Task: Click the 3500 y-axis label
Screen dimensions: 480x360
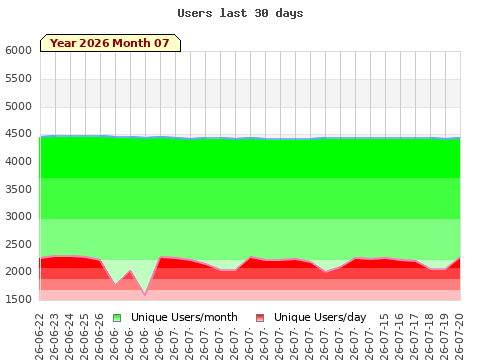Action: coord(18,189)
